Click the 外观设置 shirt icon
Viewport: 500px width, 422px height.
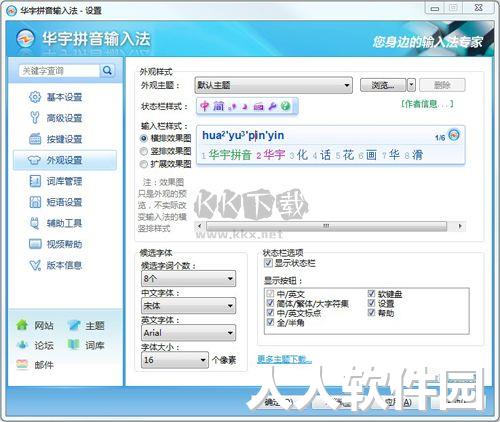click(x=35, y=160)
